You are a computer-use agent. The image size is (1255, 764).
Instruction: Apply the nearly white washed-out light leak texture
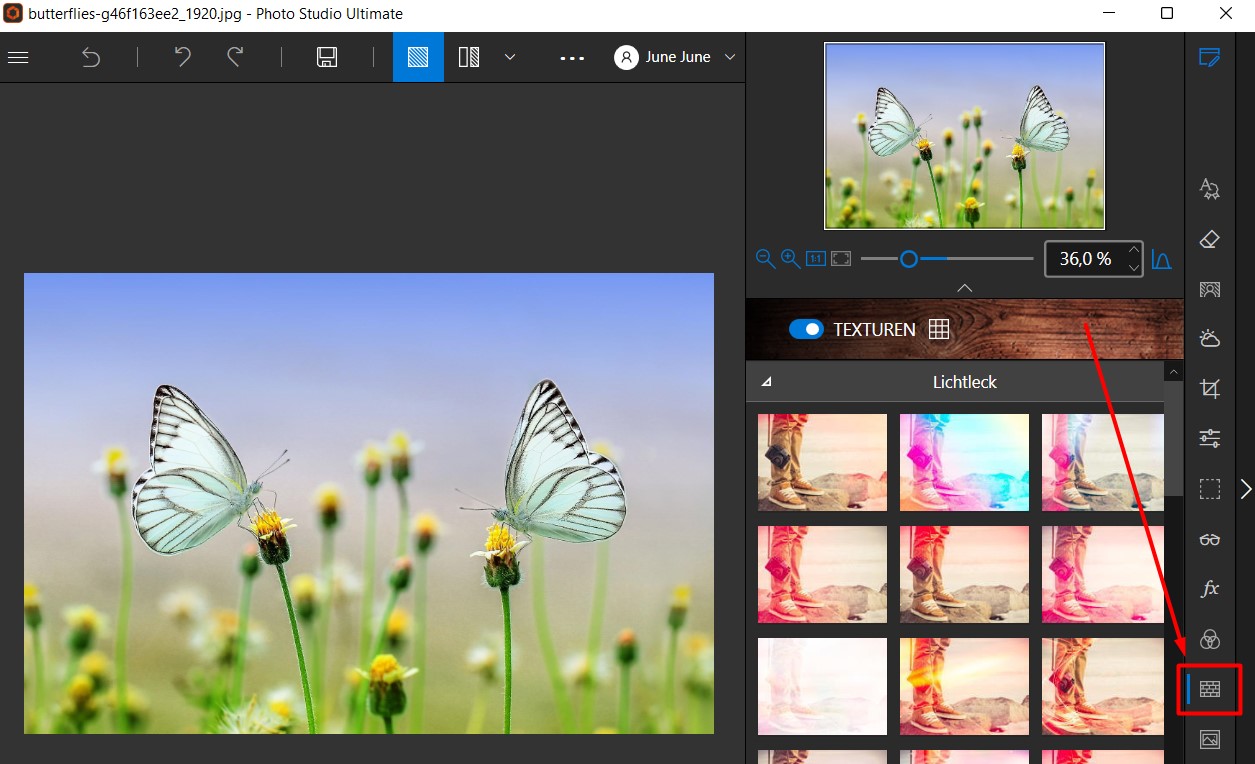coord(822,686)
